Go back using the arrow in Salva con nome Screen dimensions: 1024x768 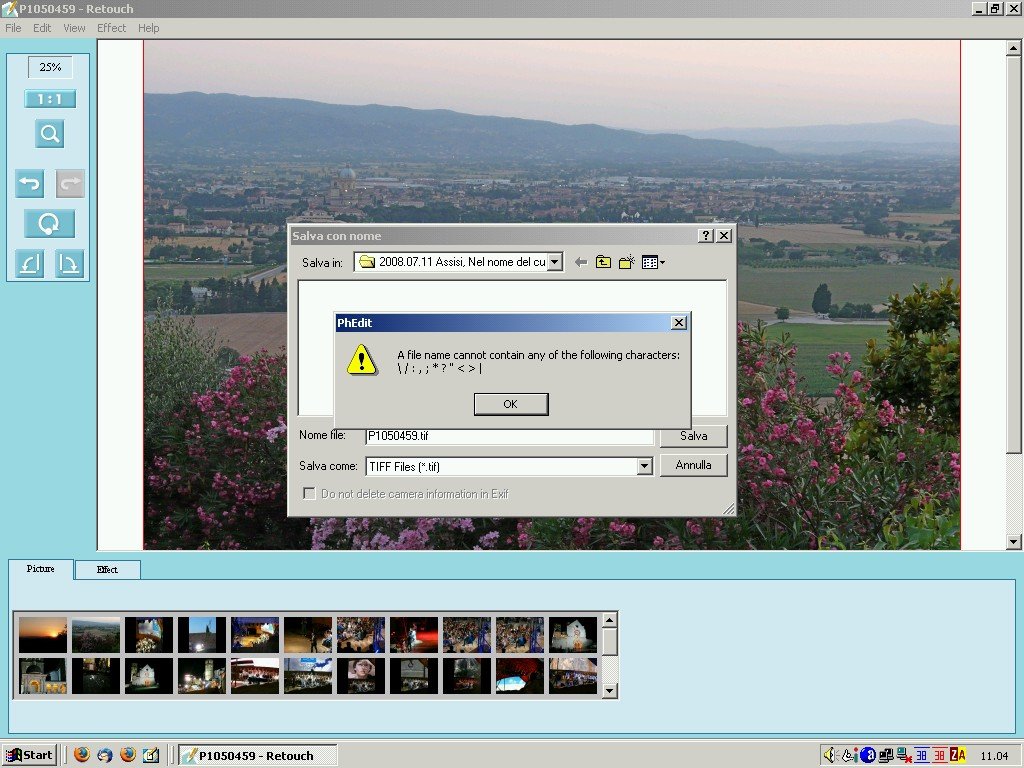tap(581, 263)
